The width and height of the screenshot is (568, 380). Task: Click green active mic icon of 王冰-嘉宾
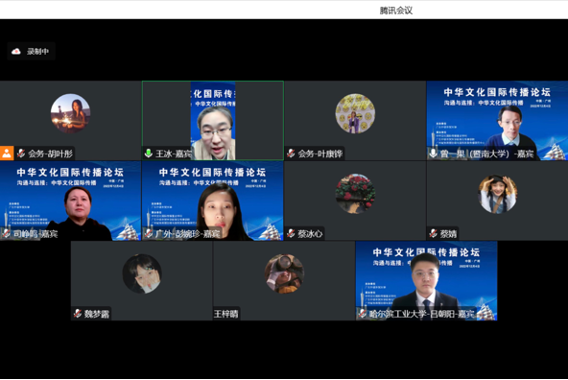pyautogui.click(x=148, y=154)
